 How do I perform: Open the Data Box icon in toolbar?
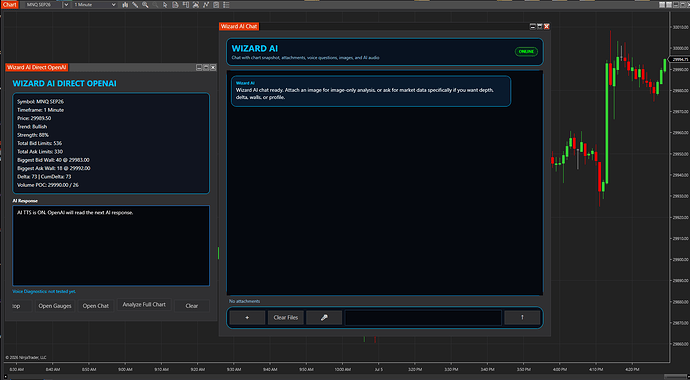[175, 5]
